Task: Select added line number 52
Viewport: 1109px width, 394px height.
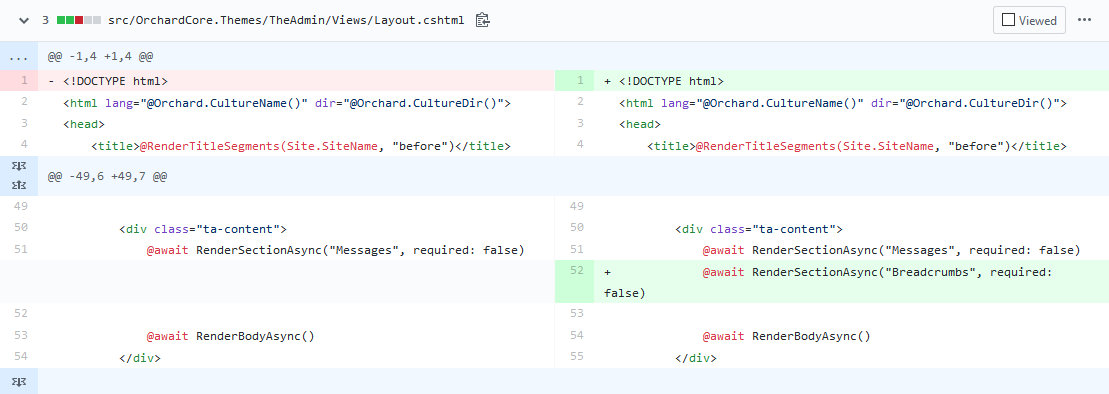Action: [x=574, y=272]
